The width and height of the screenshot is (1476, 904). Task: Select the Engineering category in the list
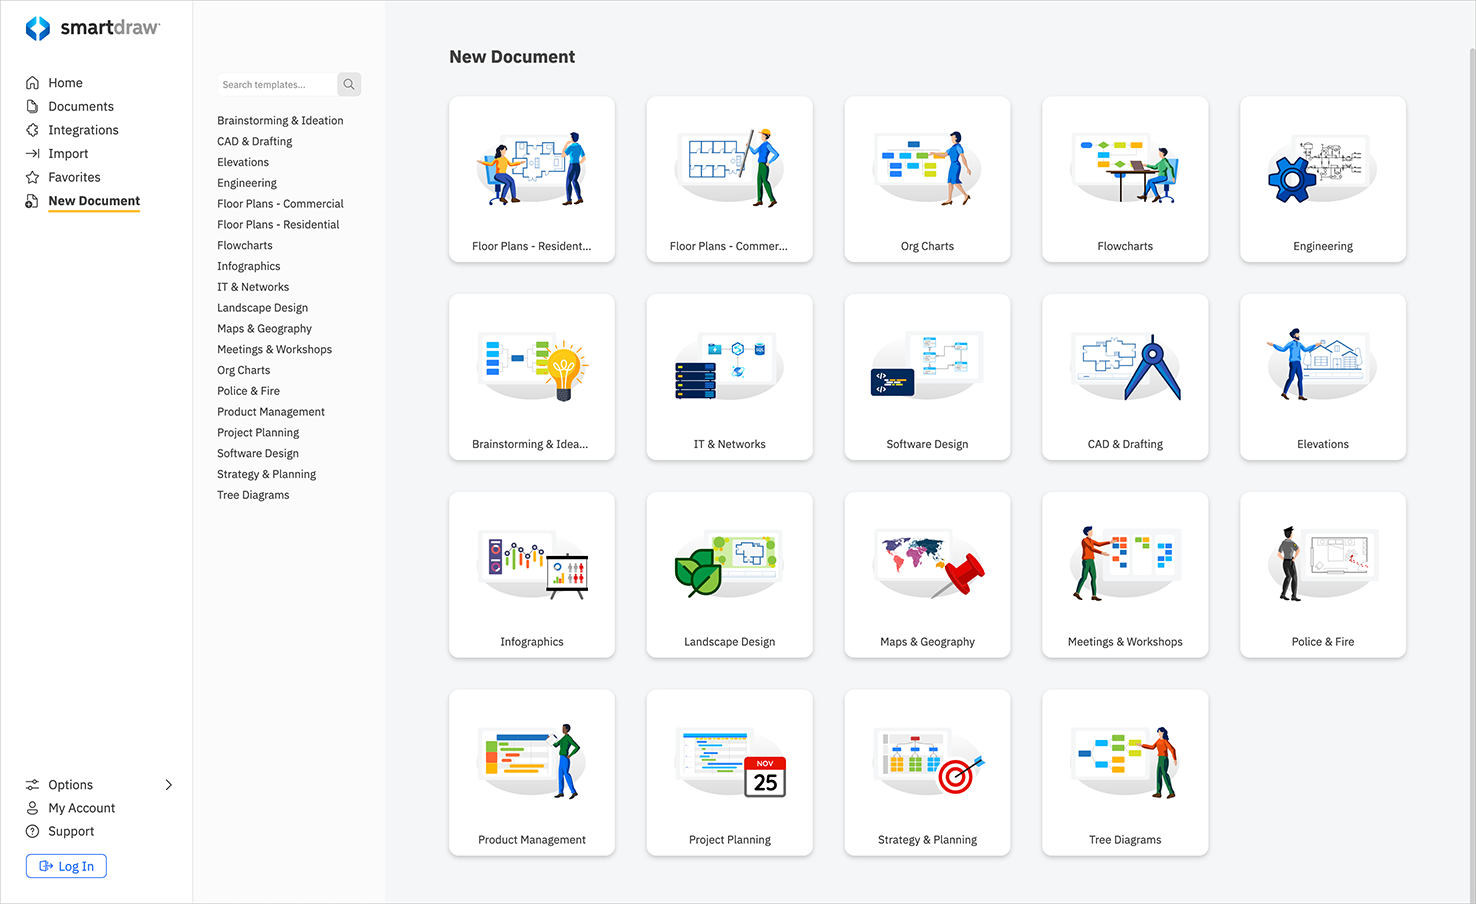click(247, 182)
